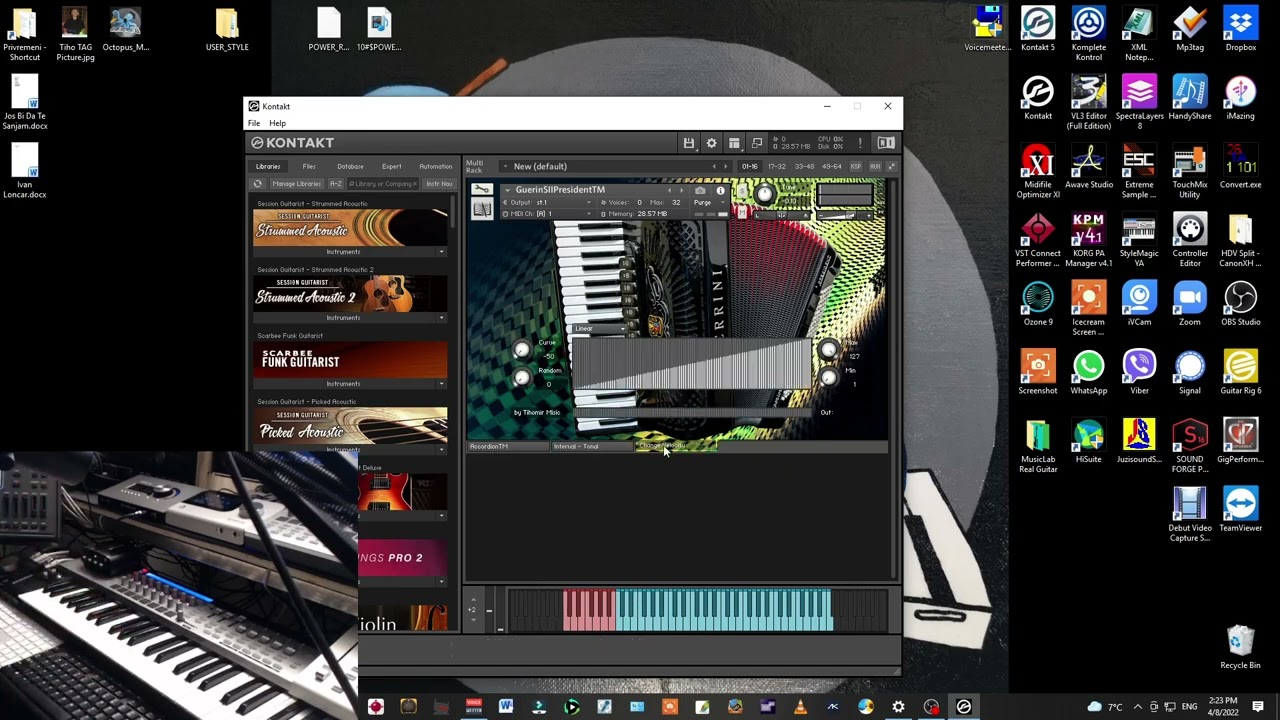Open the Korg PA Manager desktop icon
Image resolution: width=1280 pixels, height=720 pixels.
click(x=1088, y=239)
